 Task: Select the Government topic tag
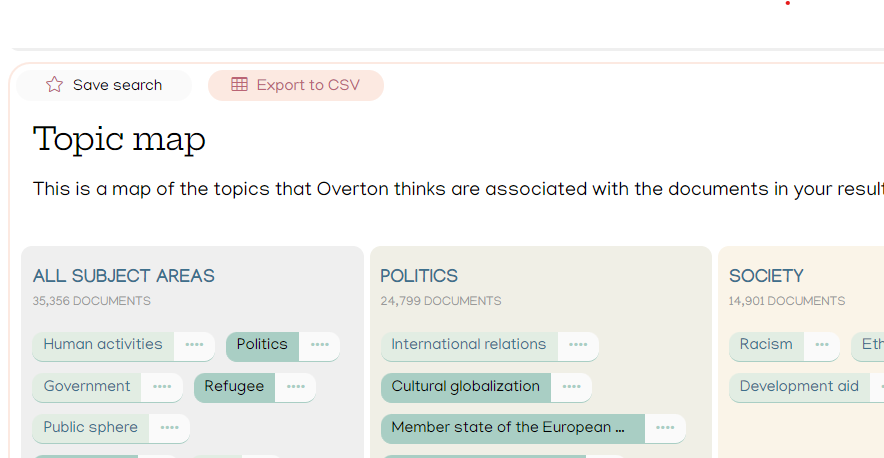pyautogui.click(x=87, y=386)
